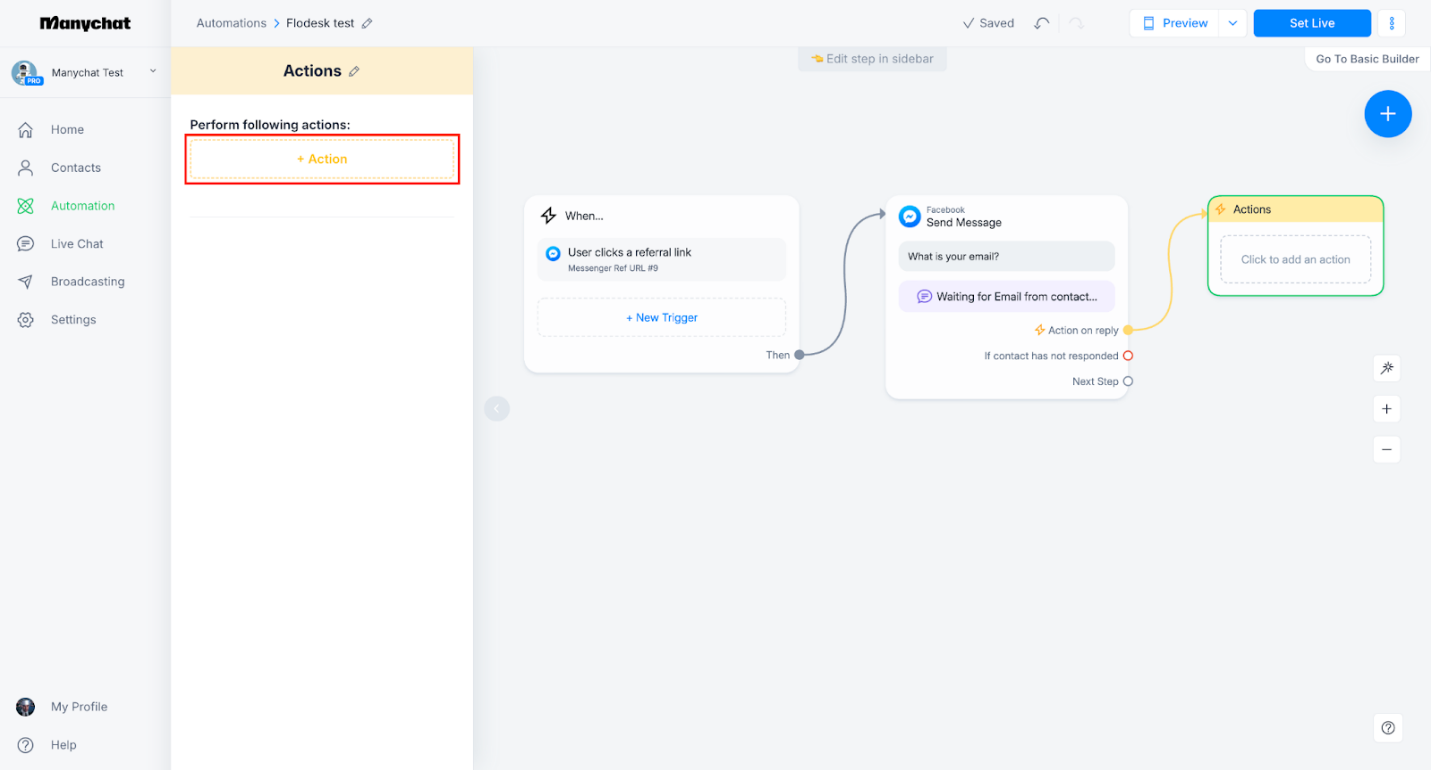
Task: Click the Actions node header
Action: [x=1296, y=209]
